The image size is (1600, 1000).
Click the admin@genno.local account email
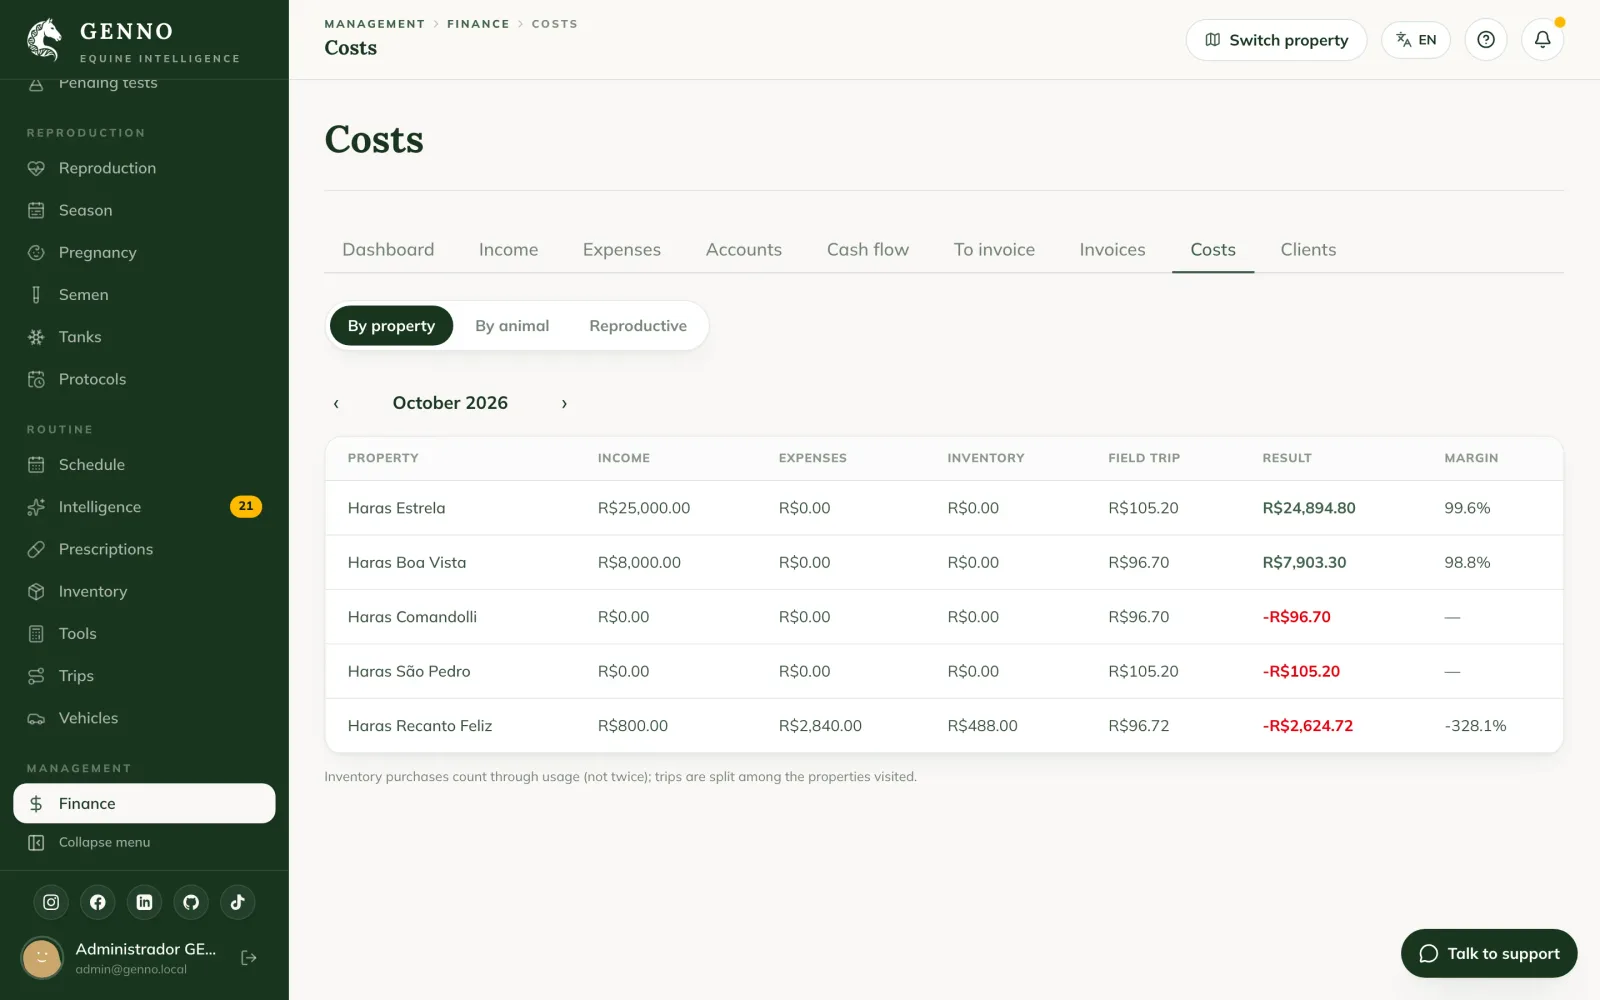131,970
